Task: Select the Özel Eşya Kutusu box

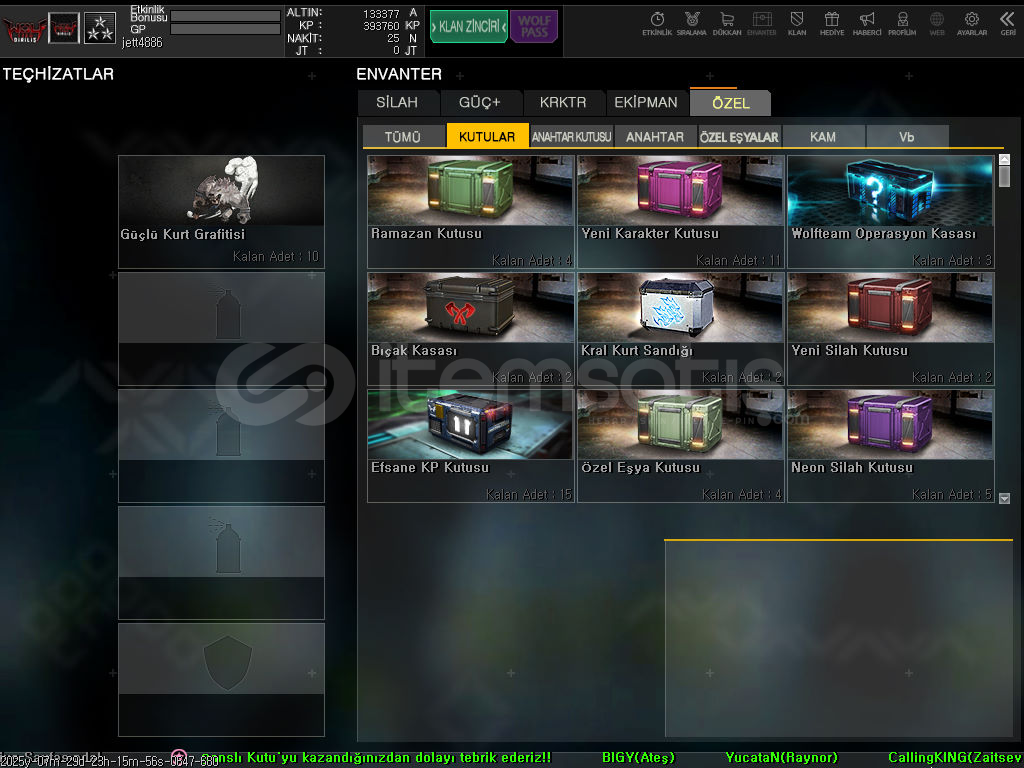Action: [x=680, y=446]
